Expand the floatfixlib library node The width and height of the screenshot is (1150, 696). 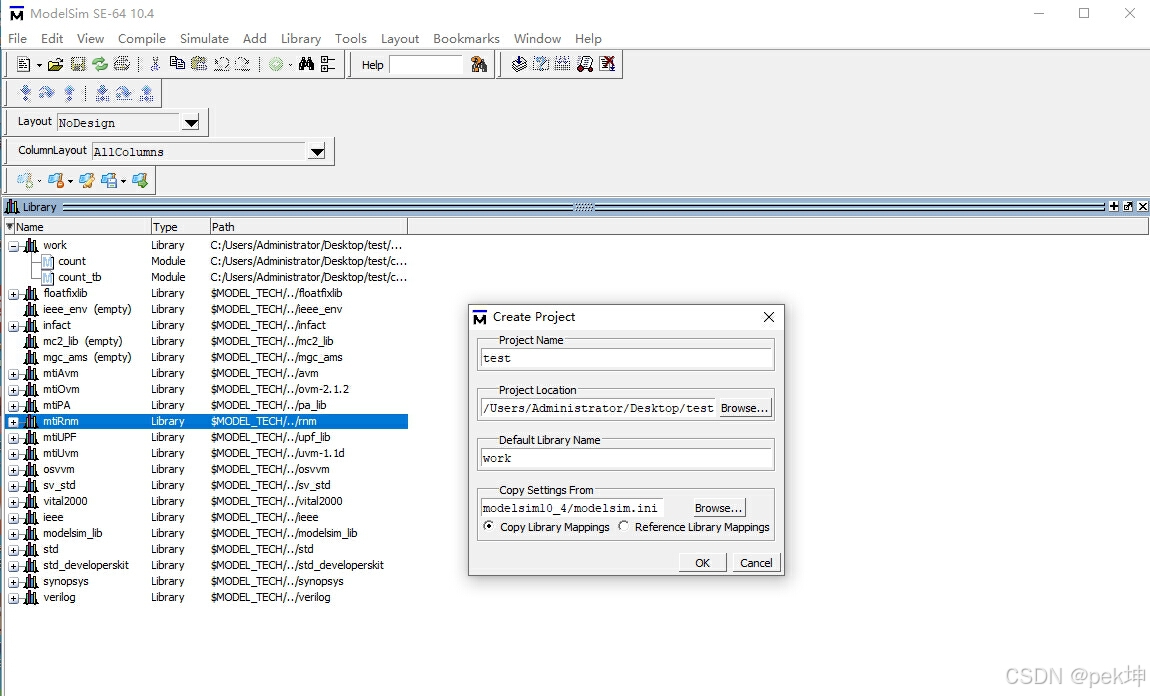[x=13, y=294]
